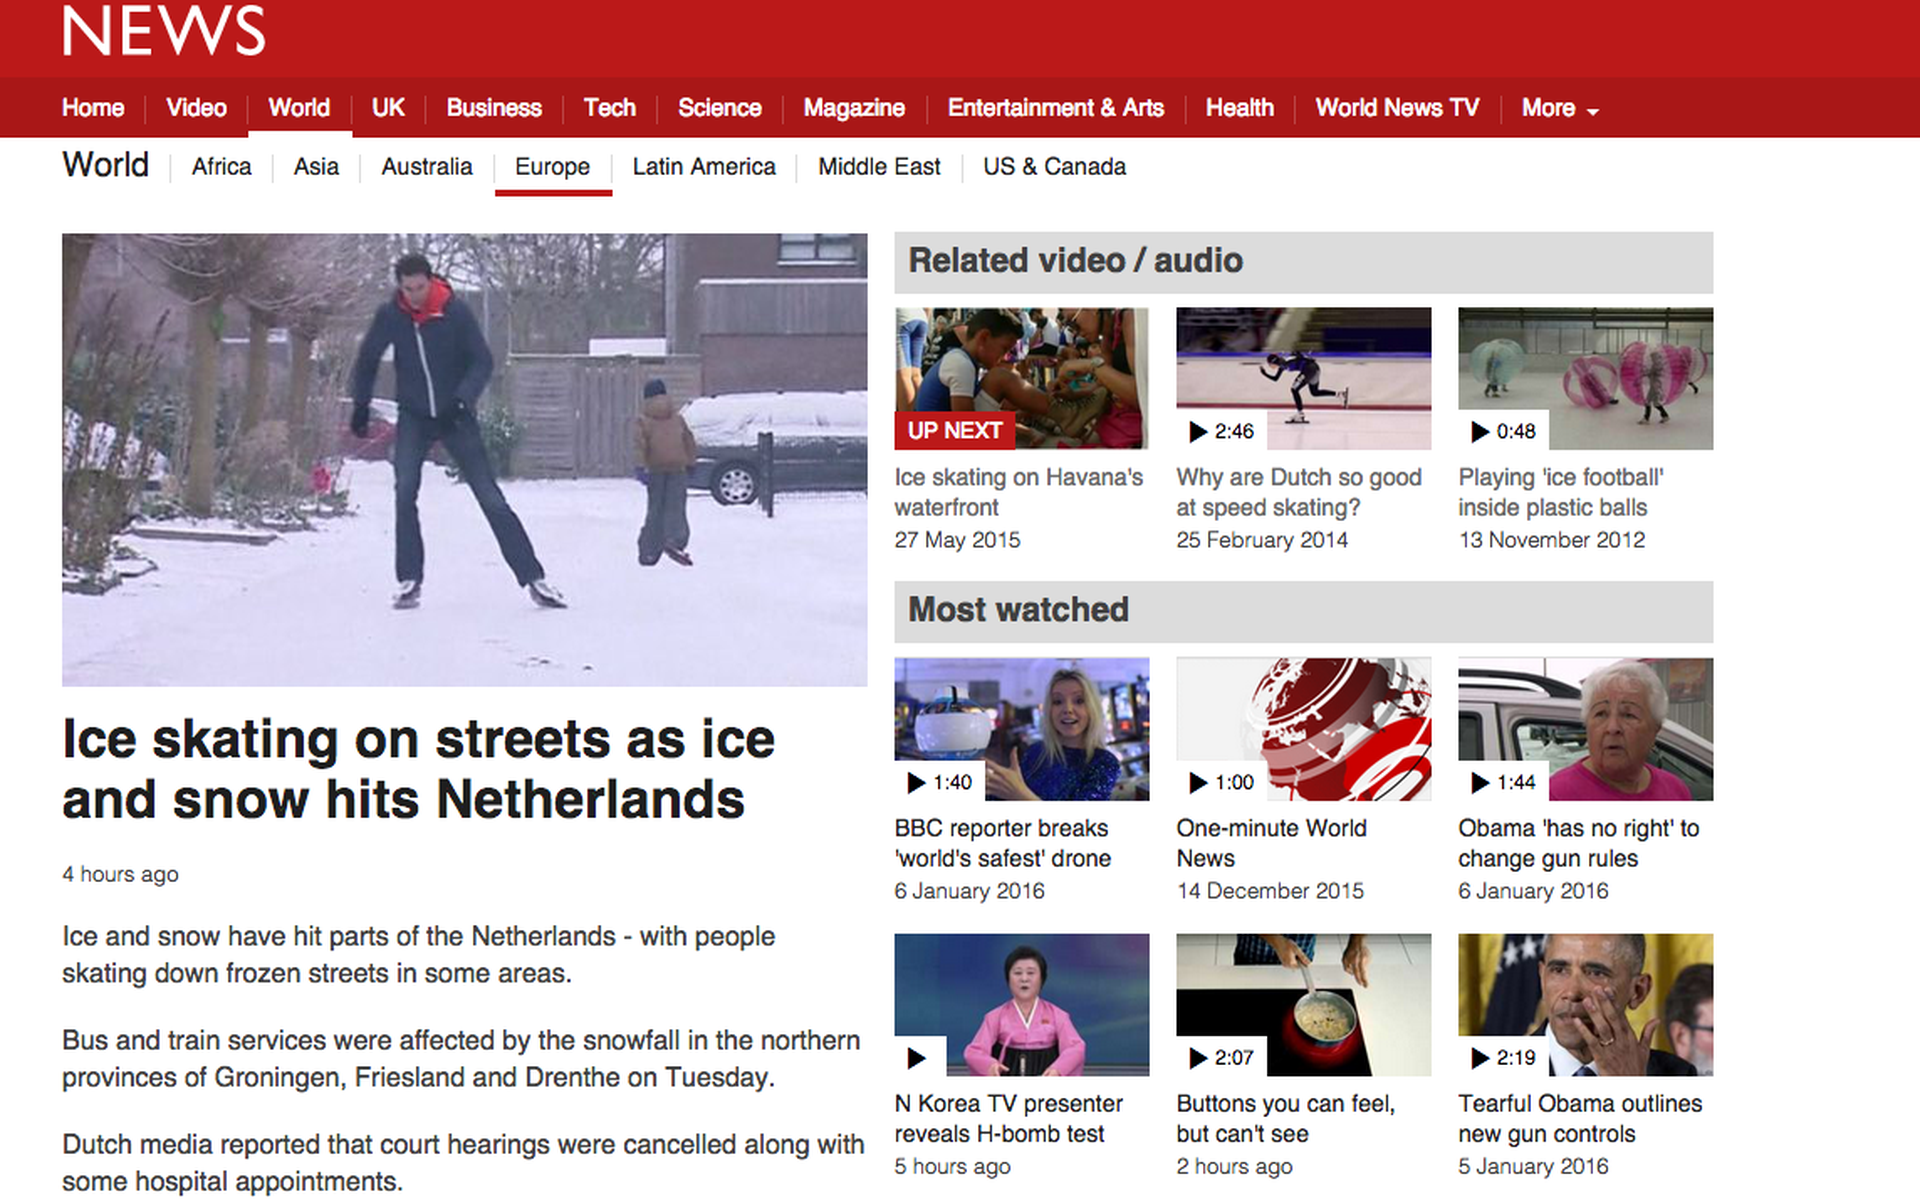Go to Home in the main navigation

coord(93,108)
